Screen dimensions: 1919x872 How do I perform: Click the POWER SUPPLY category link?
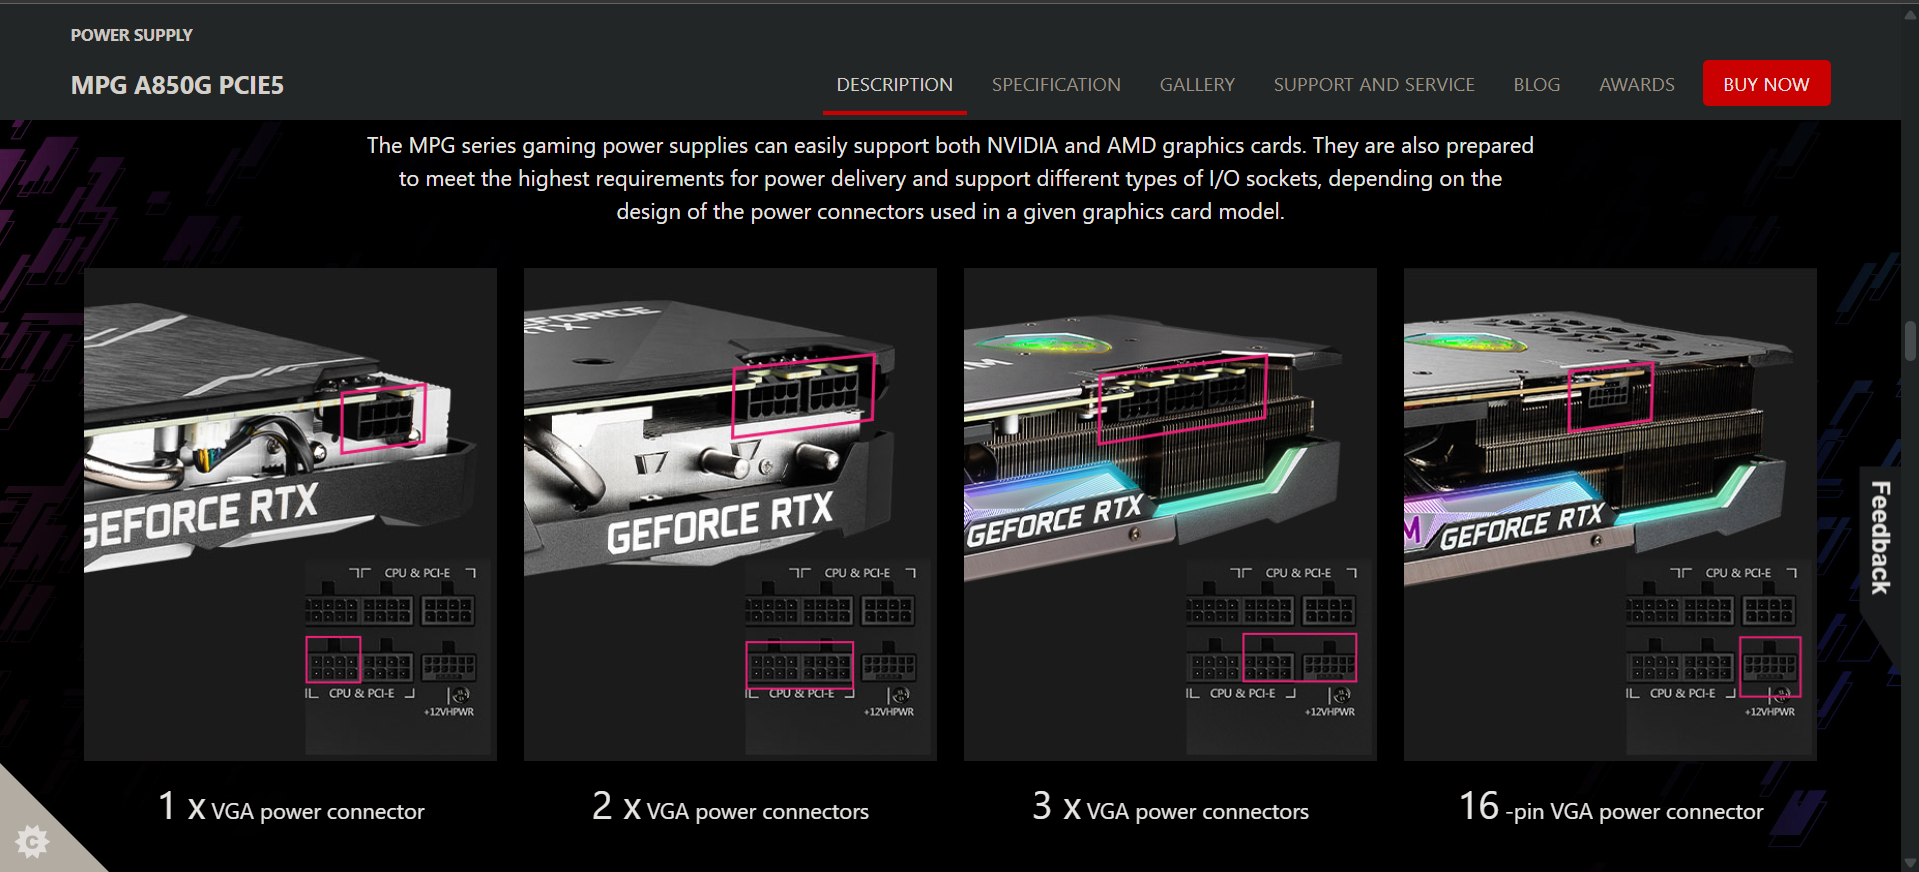(x=131, y=35)
